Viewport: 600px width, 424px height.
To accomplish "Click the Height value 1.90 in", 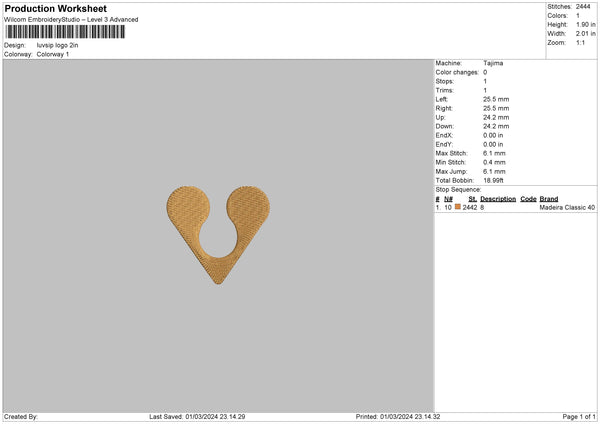I will [x=585, y=24].
